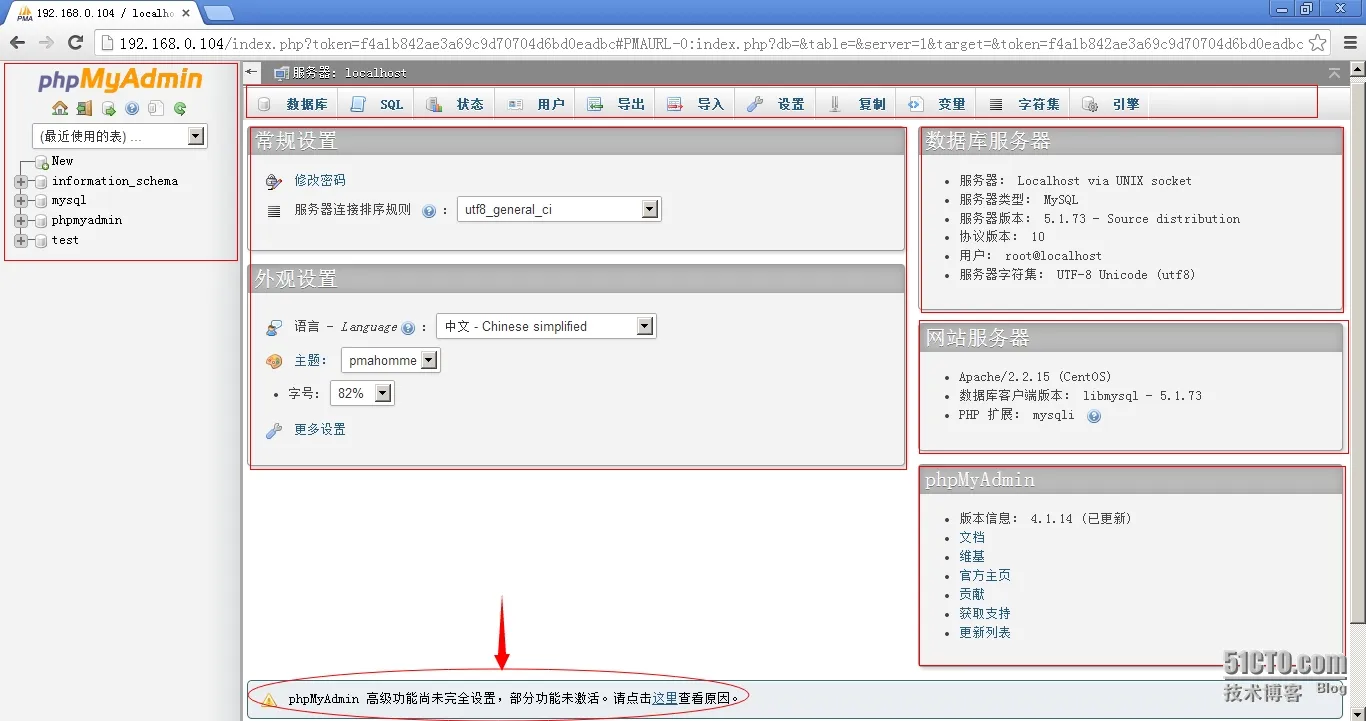1366x721 pixels.
Task: Open the 更新列表 link
Action: click(x=985, y=633)
